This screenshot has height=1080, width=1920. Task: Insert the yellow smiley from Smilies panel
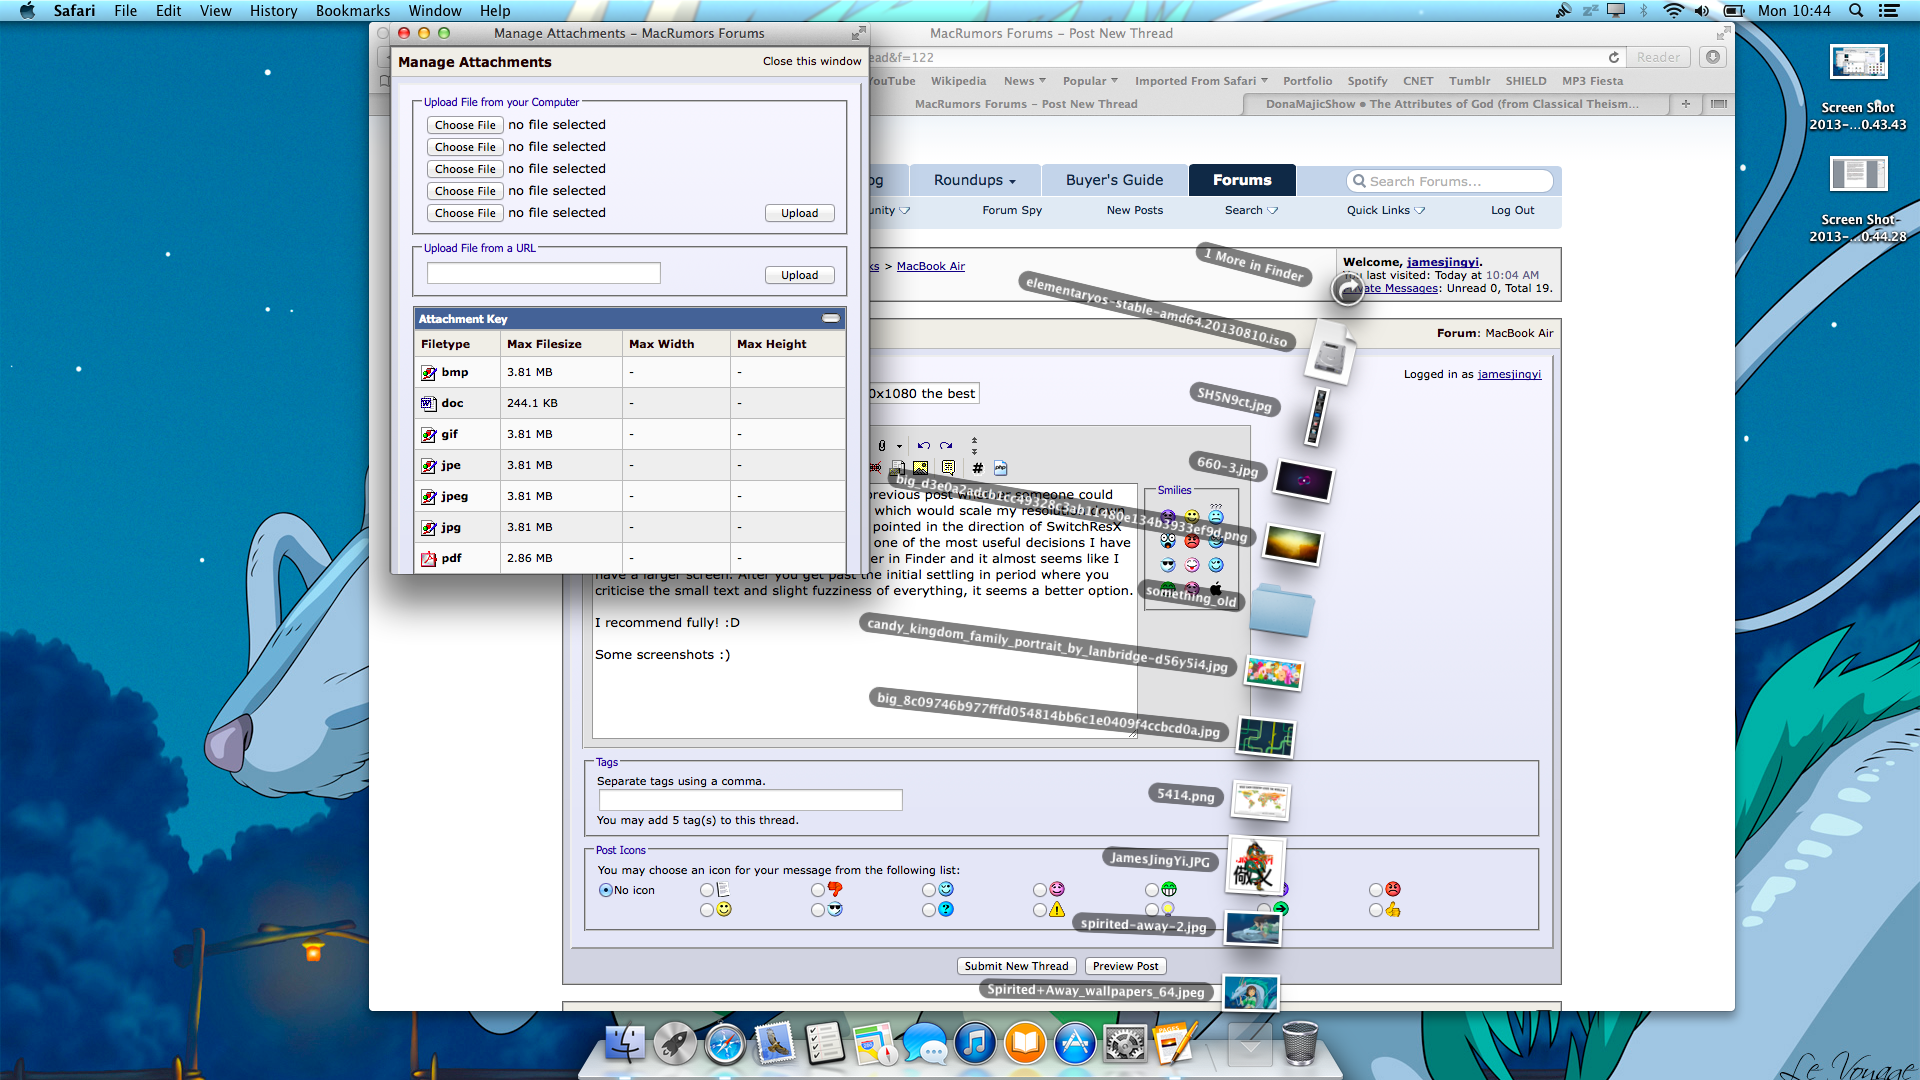point(1192,517)
